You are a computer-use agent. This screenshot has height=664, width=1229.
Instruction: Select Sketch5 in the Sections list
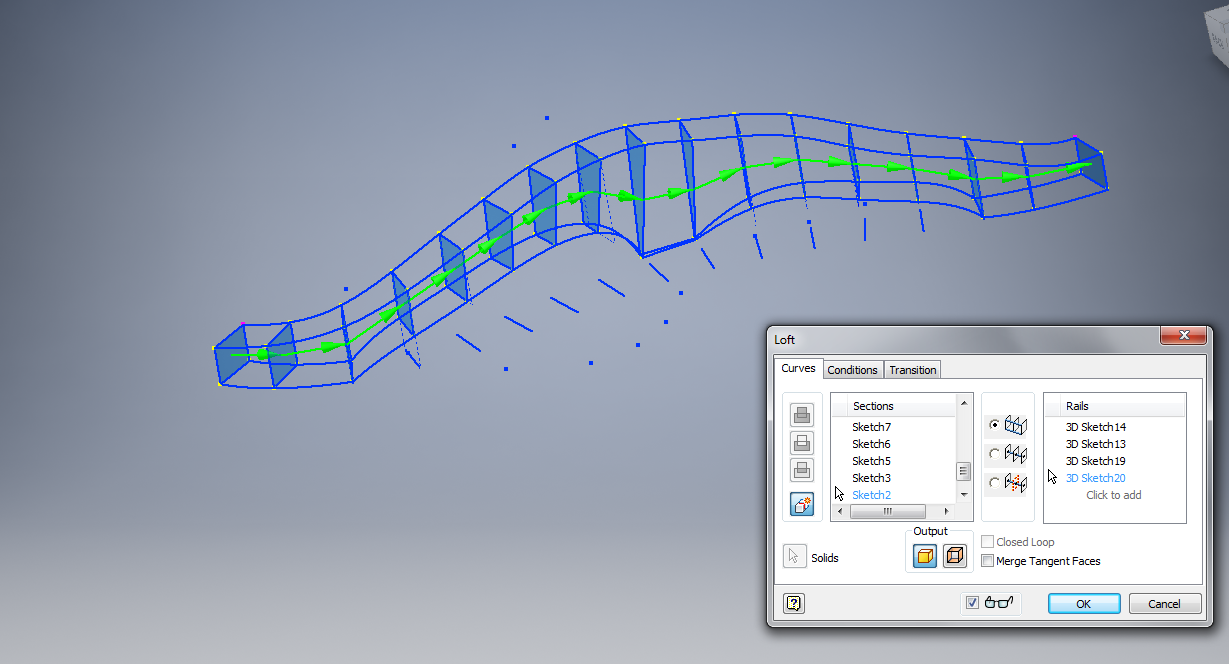pyautogui.click(x=870, y=461)
